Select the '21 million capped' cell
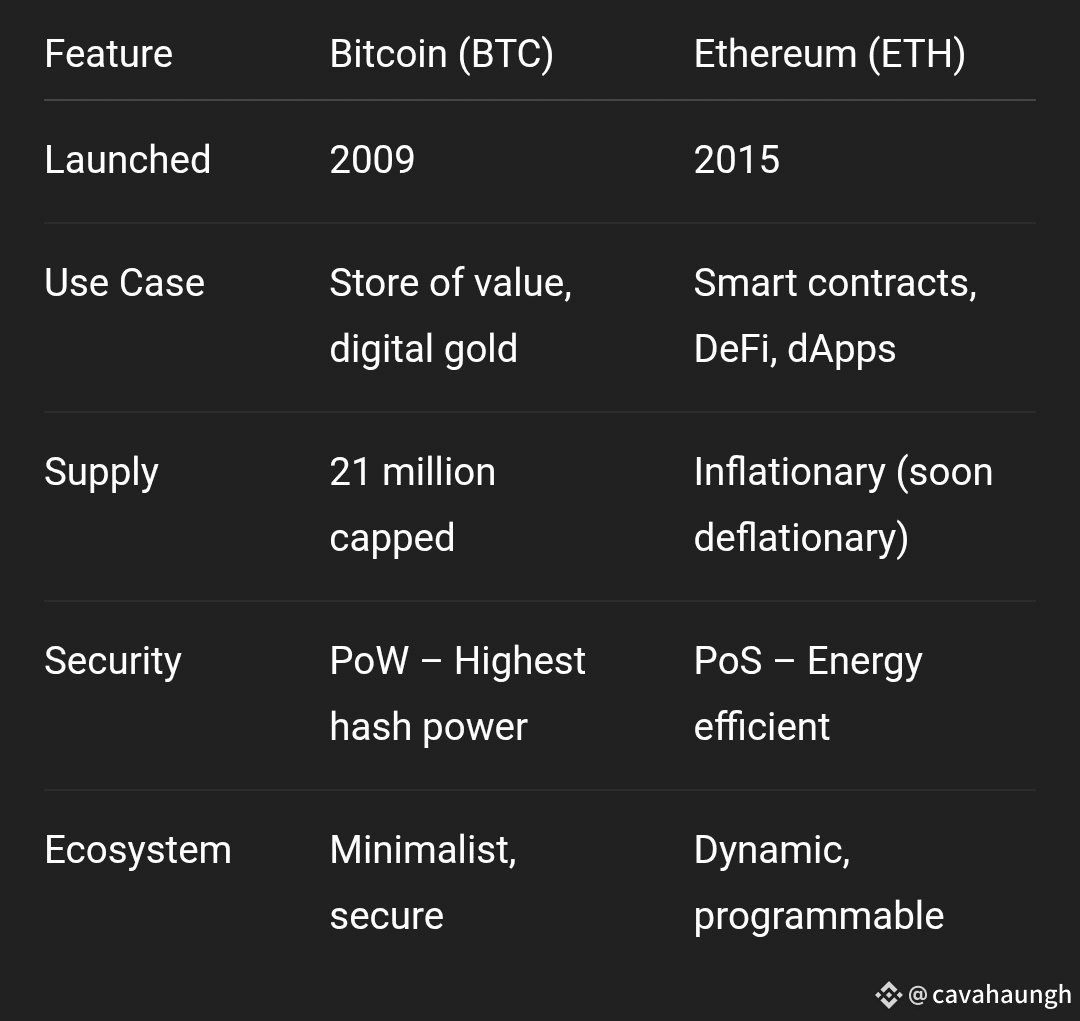Image resolution: width=1080 pixels, height=1021 pixels. pyautogui.click(x=413, y=505)
